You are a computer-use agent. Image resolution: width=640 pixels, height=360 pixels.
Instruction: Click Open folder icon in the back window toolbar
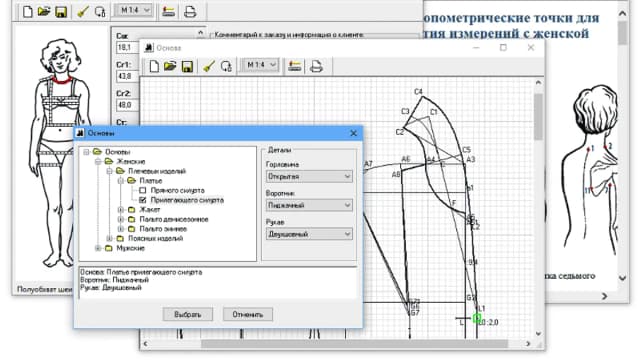pyautogui.click(x=44, y=11)
